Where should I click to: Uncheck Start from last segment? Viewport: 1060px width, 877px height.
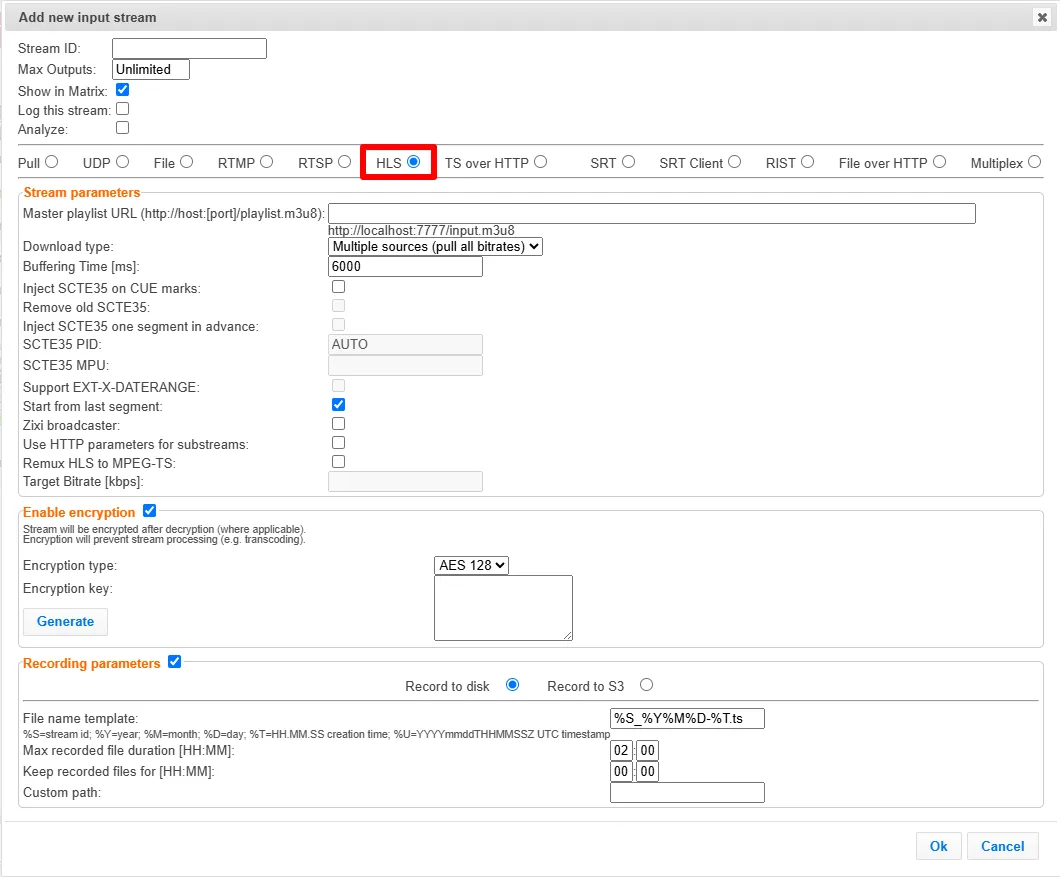click(x=339, y=404)
